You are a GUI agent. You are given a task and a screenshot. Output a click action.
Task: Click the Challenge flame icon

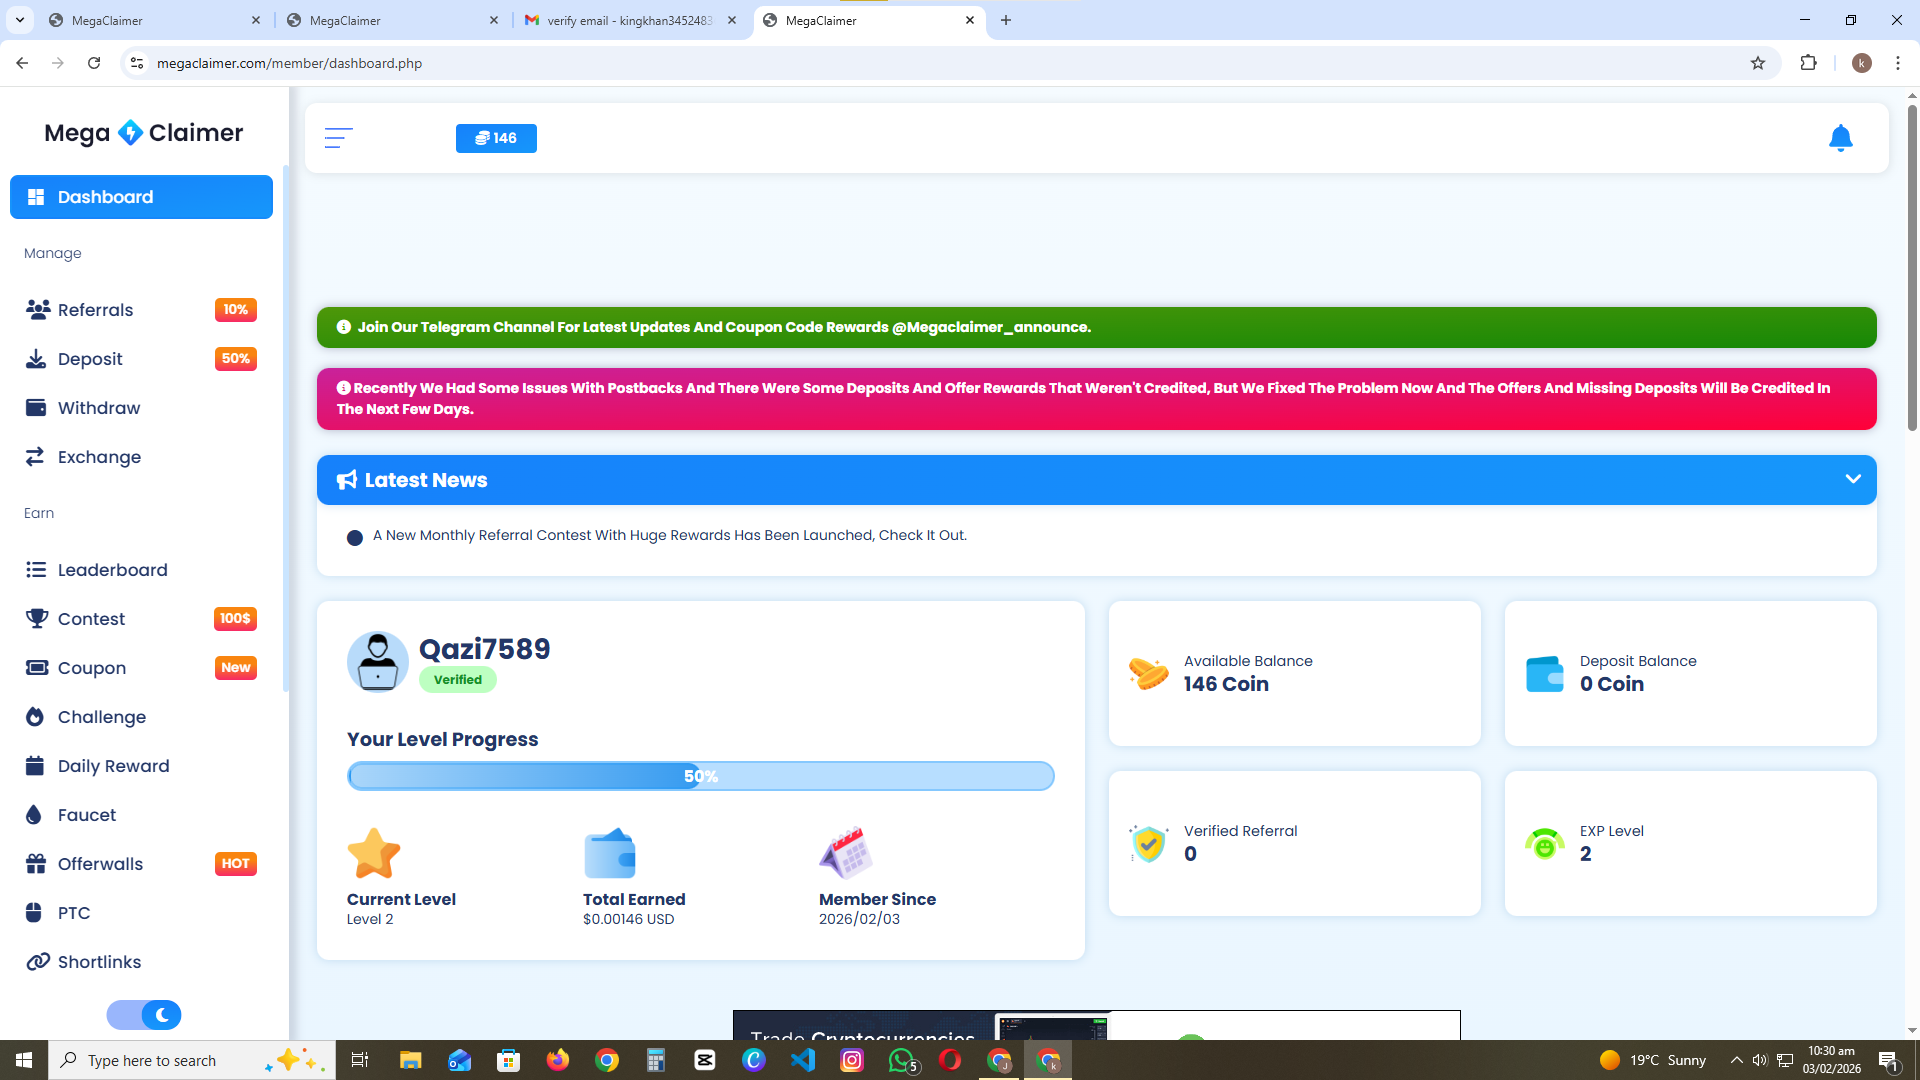pyautogui.click(x=35, y=717)
